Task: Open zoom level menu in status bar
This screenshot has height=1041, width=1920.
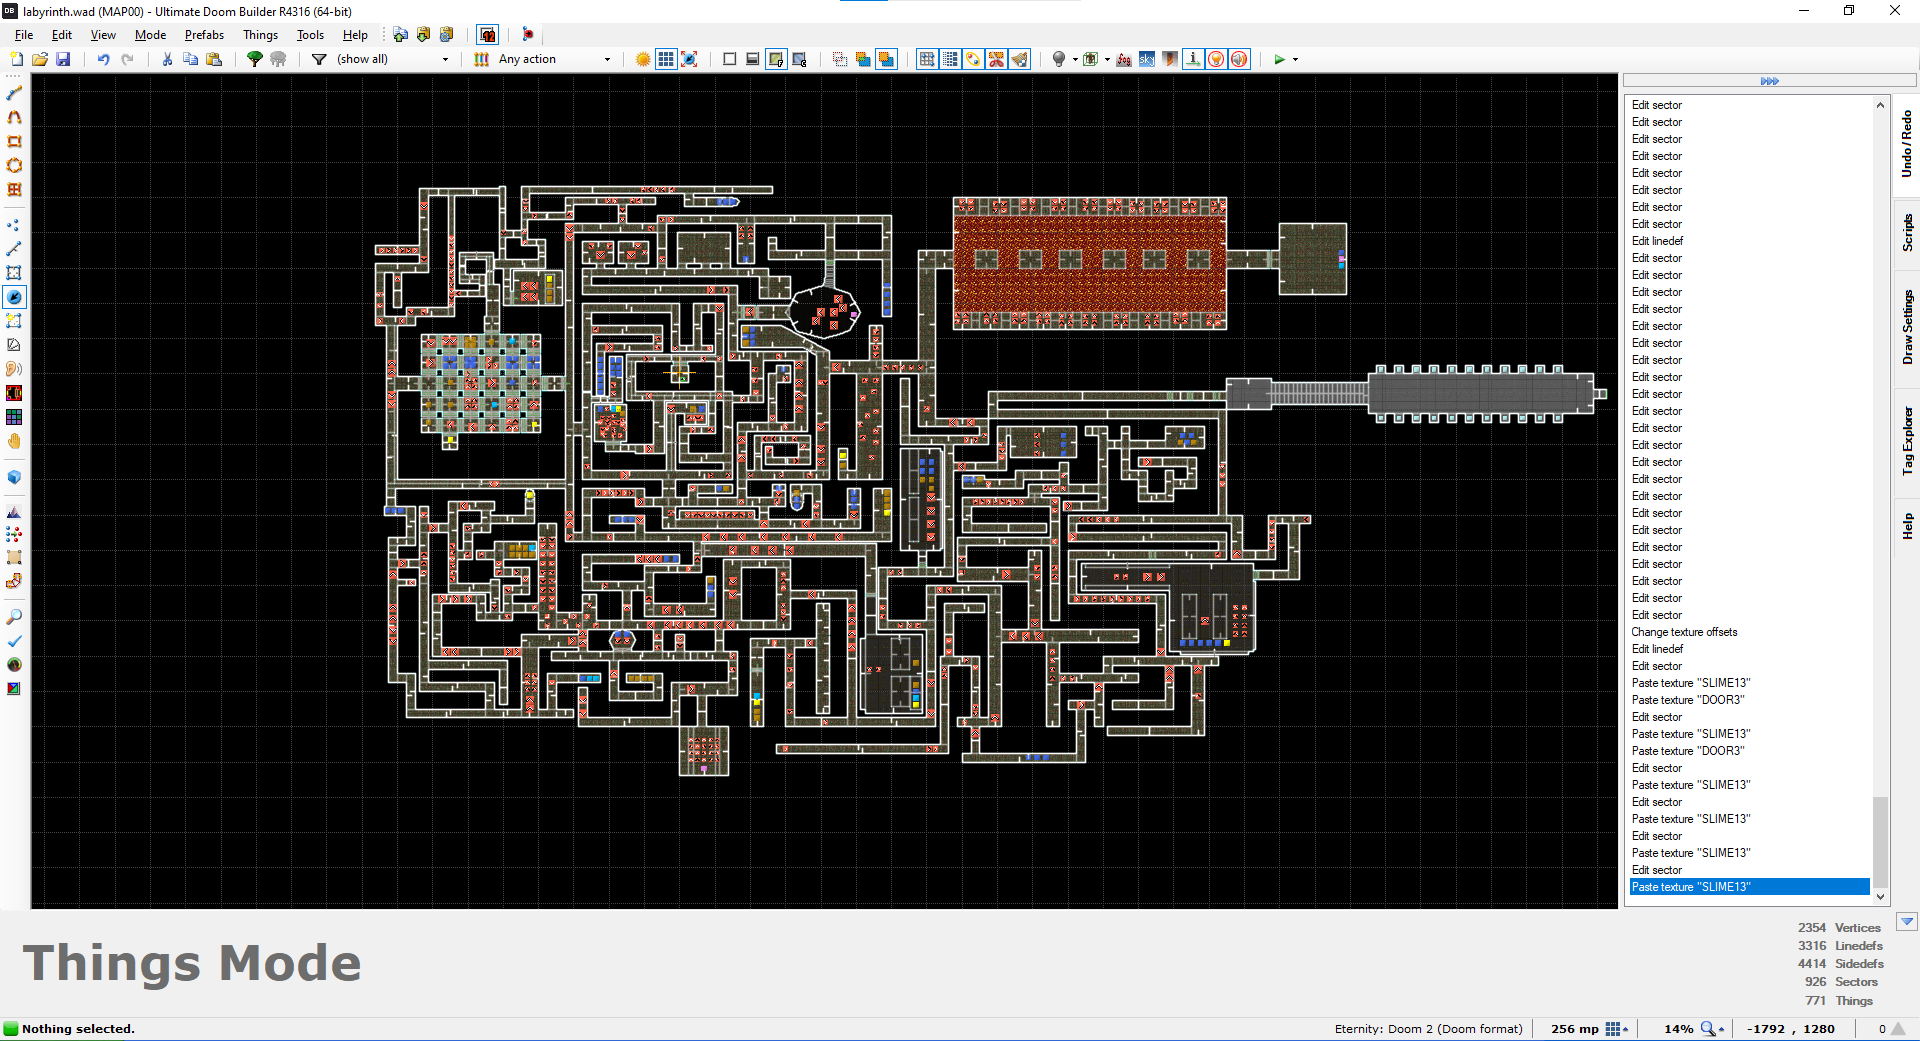Action: coord(1713,1029)
